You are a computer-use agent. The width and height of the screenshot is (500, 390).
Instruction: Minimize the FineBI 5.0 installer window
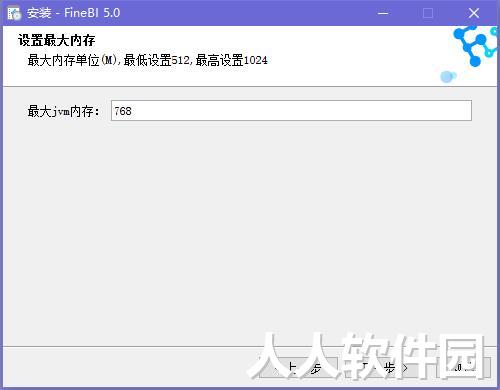(x=383, y=13)
